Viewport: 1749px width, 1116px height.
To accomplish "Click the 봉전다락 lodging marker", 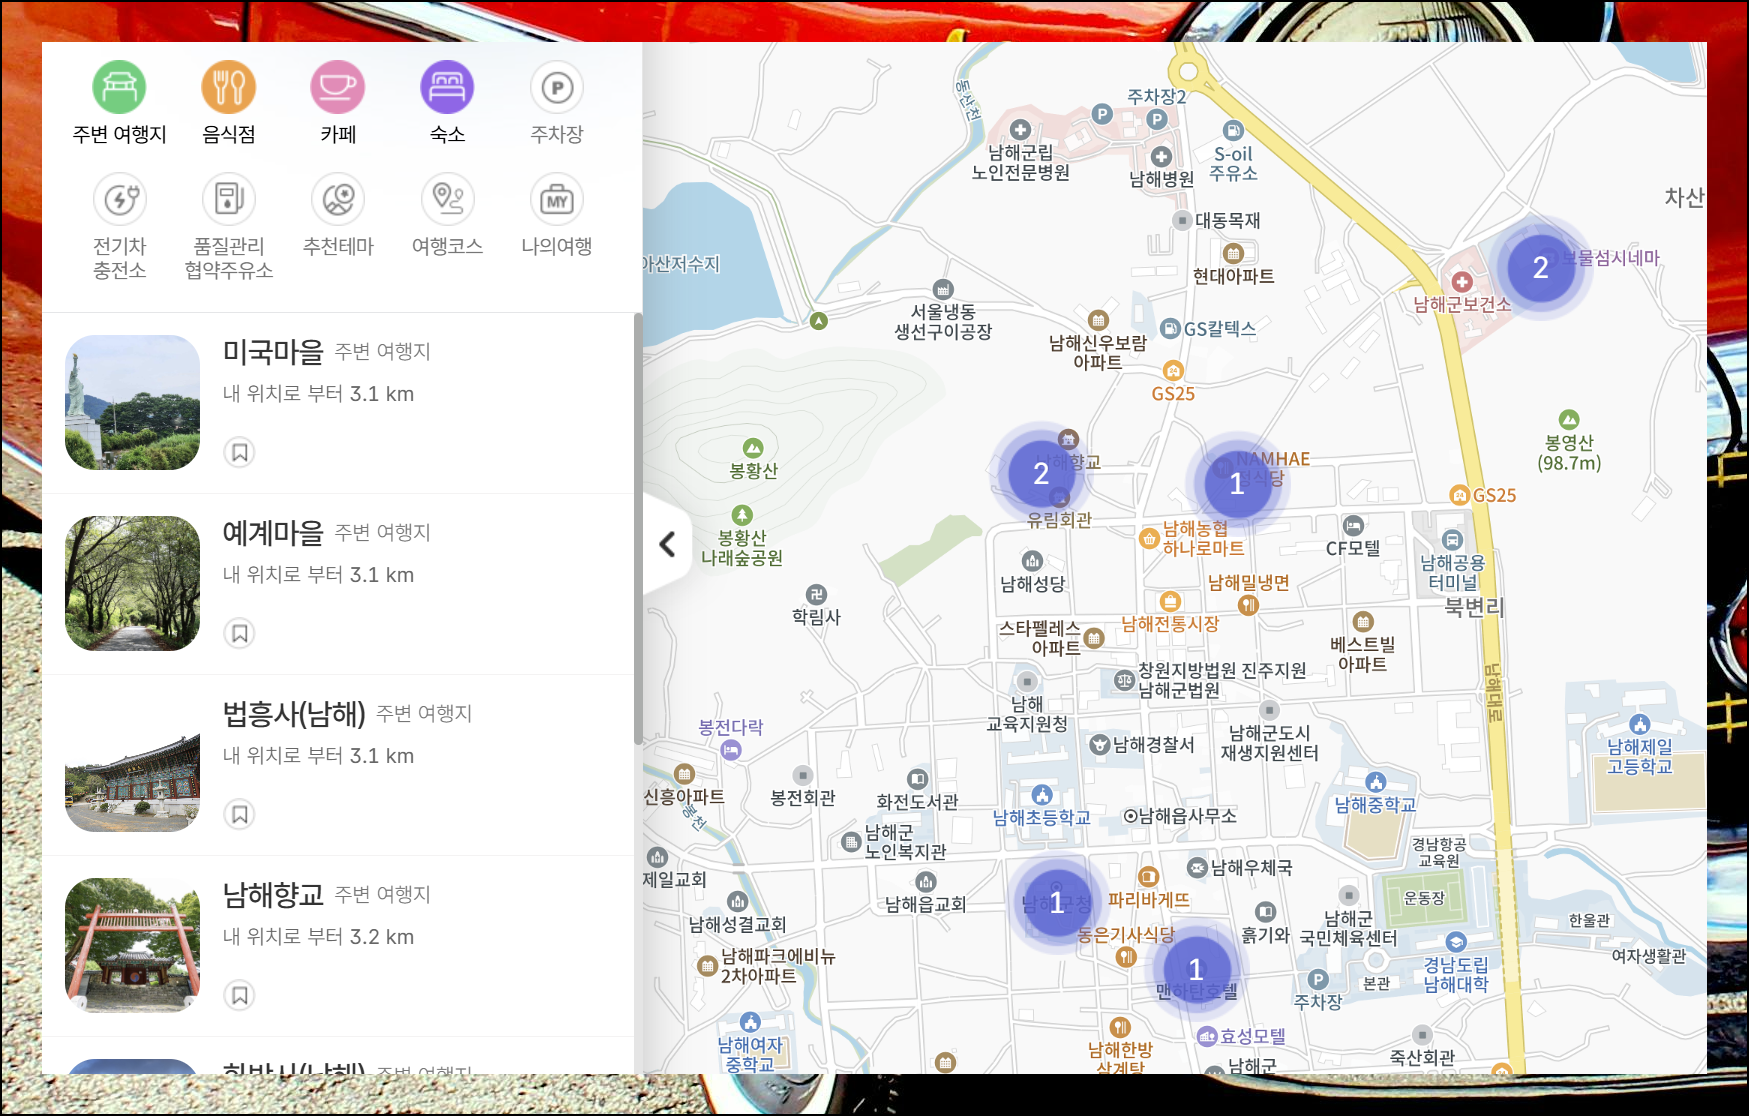I will 731,749.
